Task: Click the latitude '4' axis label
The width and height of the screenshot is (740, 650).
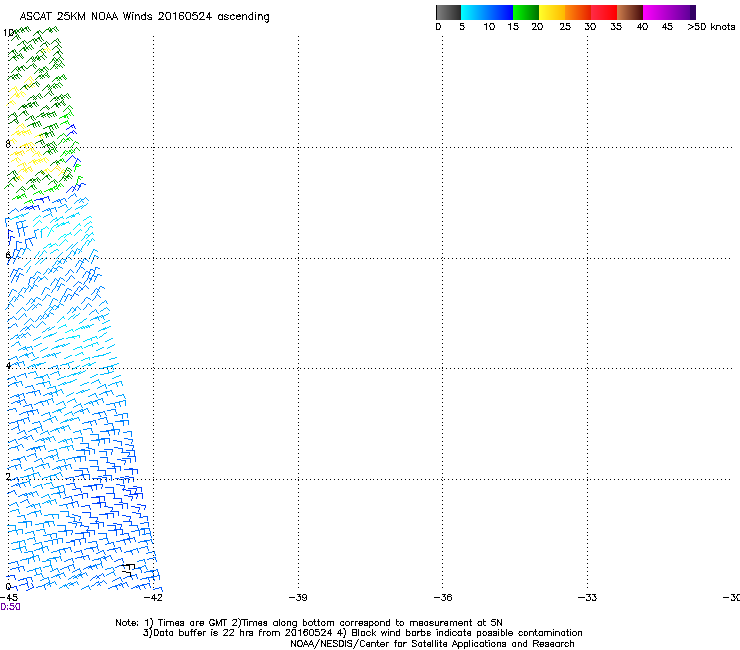Action: pyautogui.click(x=8, y=366)
